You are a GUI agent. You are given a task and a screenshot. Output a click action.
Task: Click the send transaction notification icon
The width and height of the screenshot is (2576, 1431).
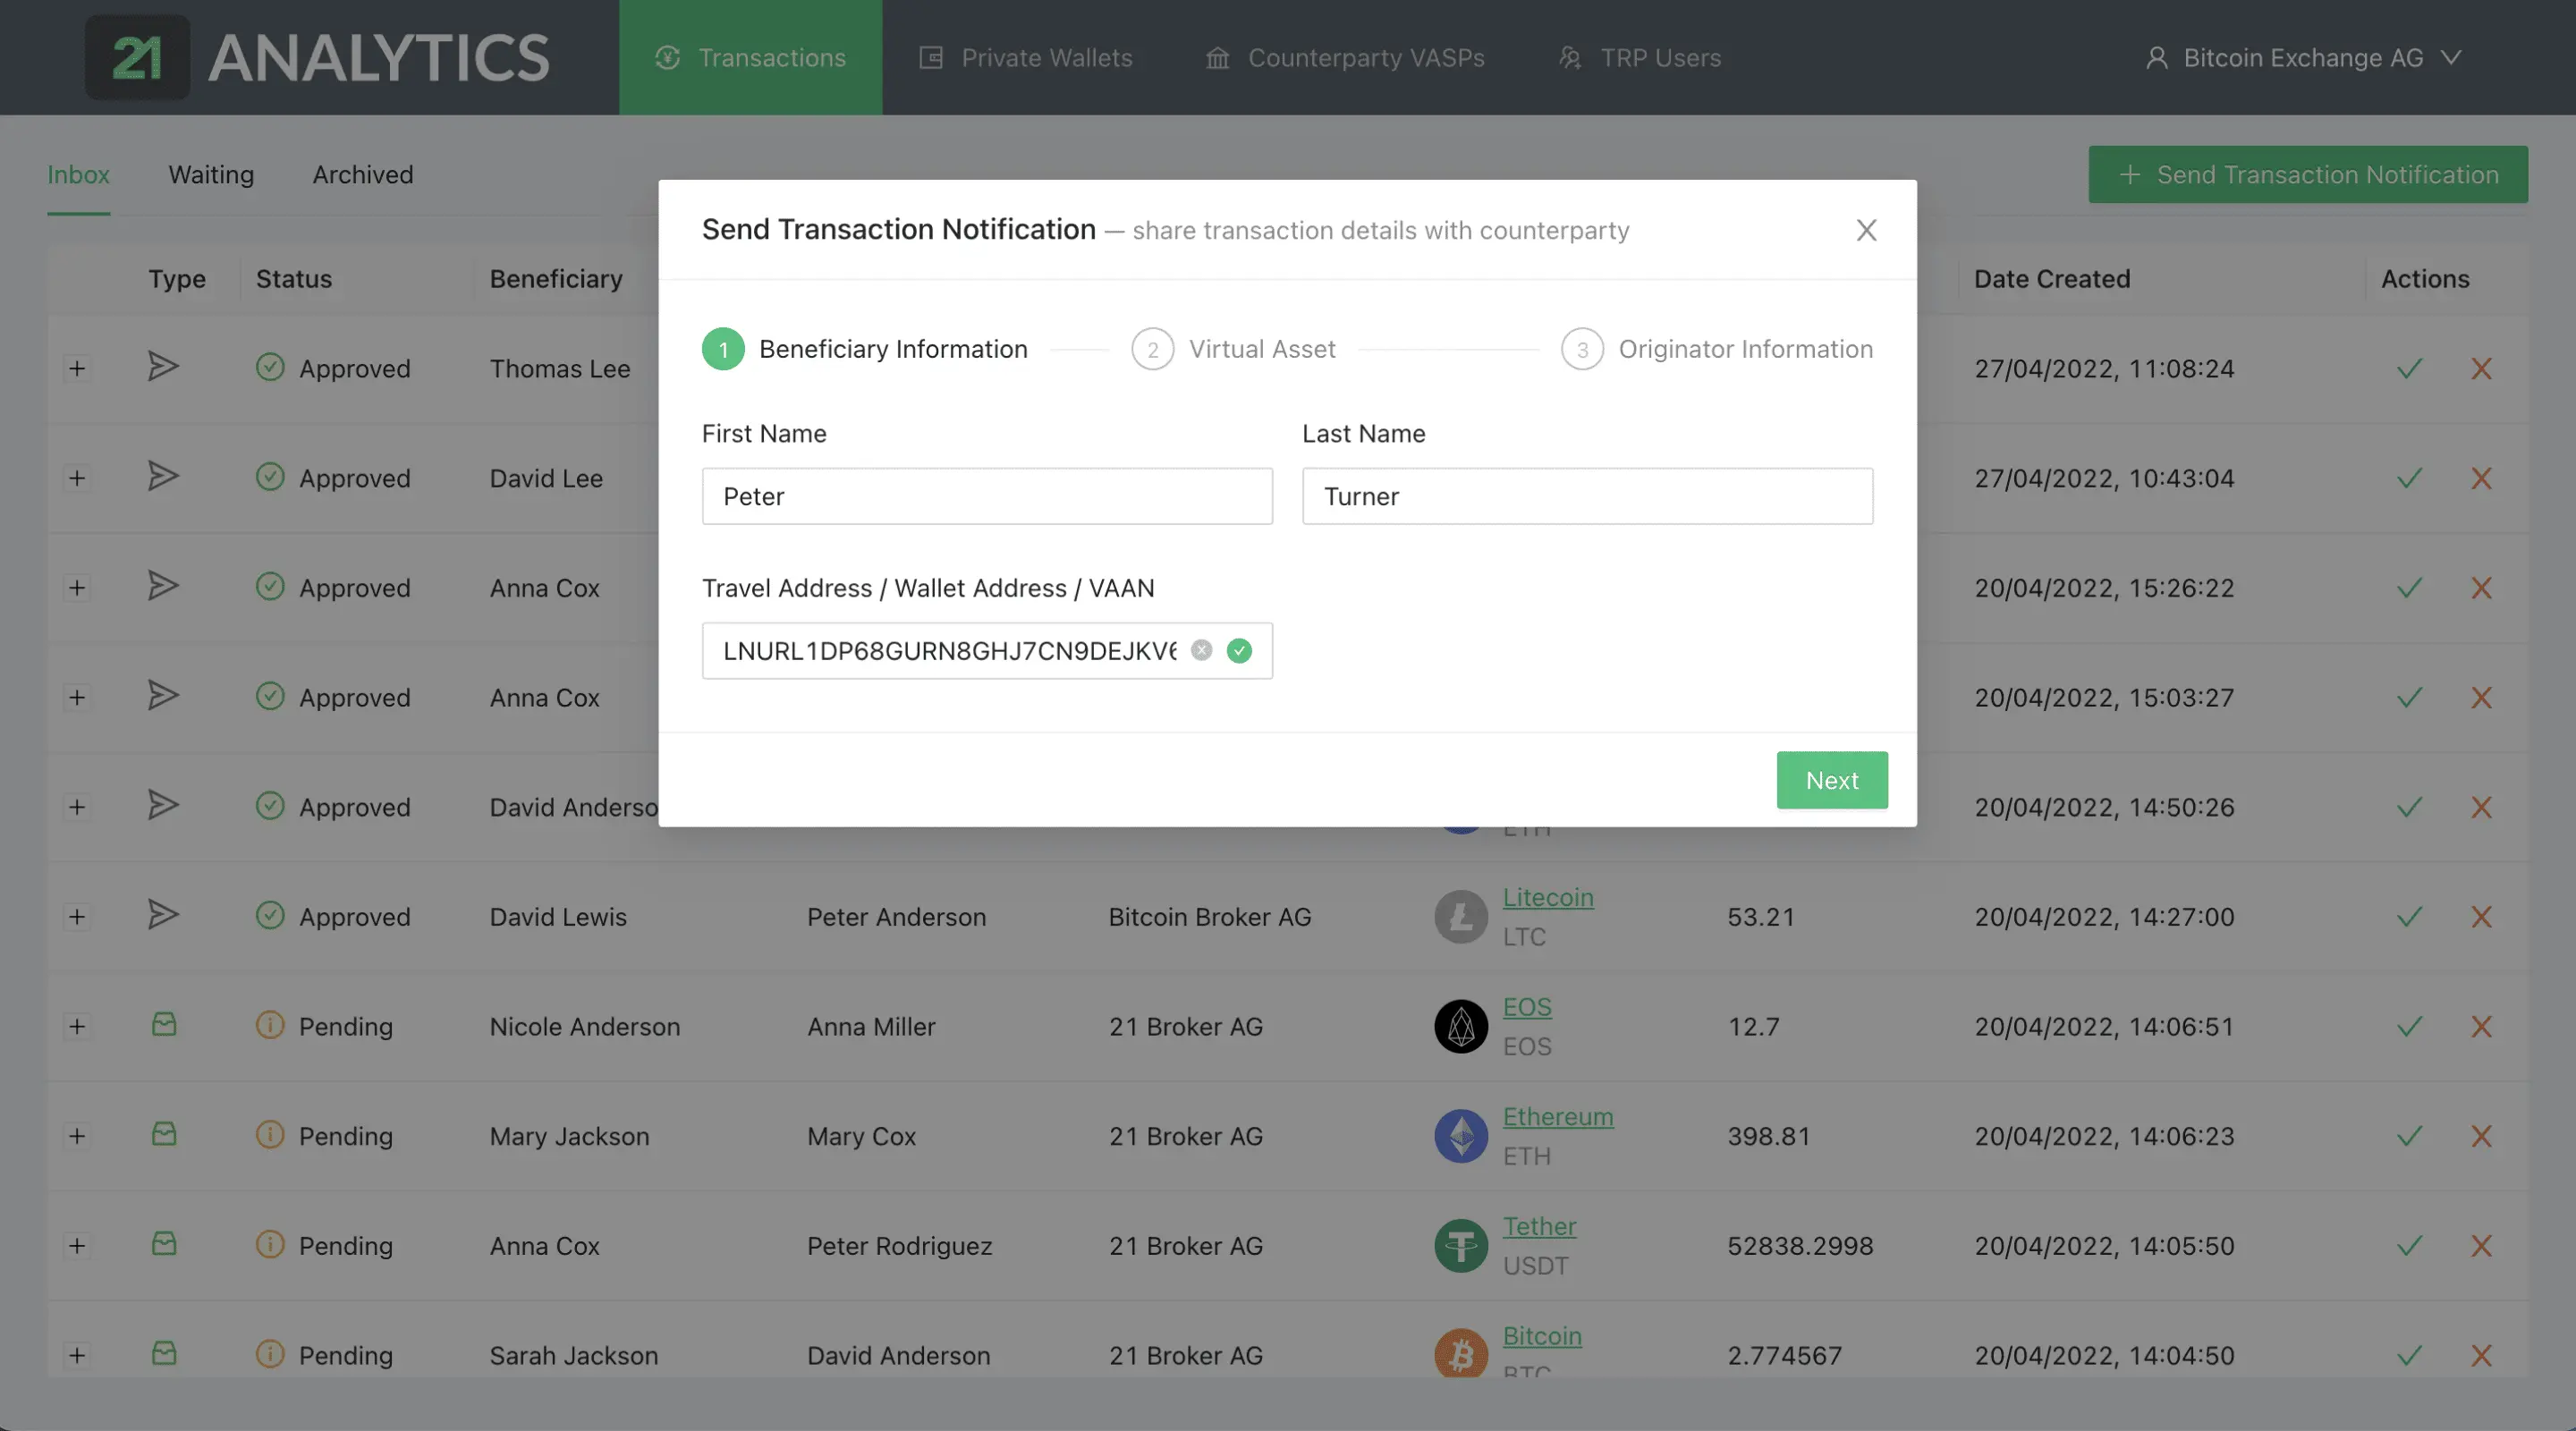pos(2129,173)
